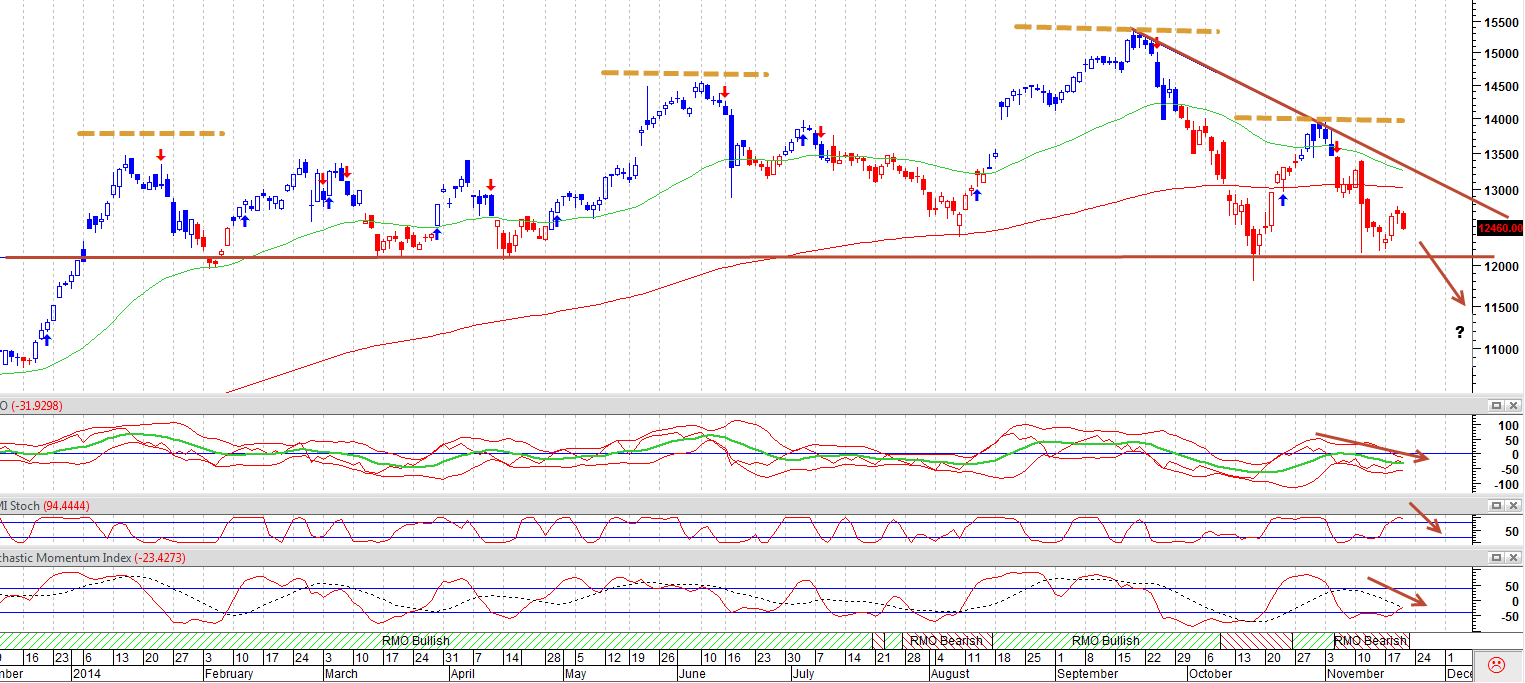This screenshot has width=1525, height=683.
Task: Select the question mark annotation
Action: (x=1460, y=332)
